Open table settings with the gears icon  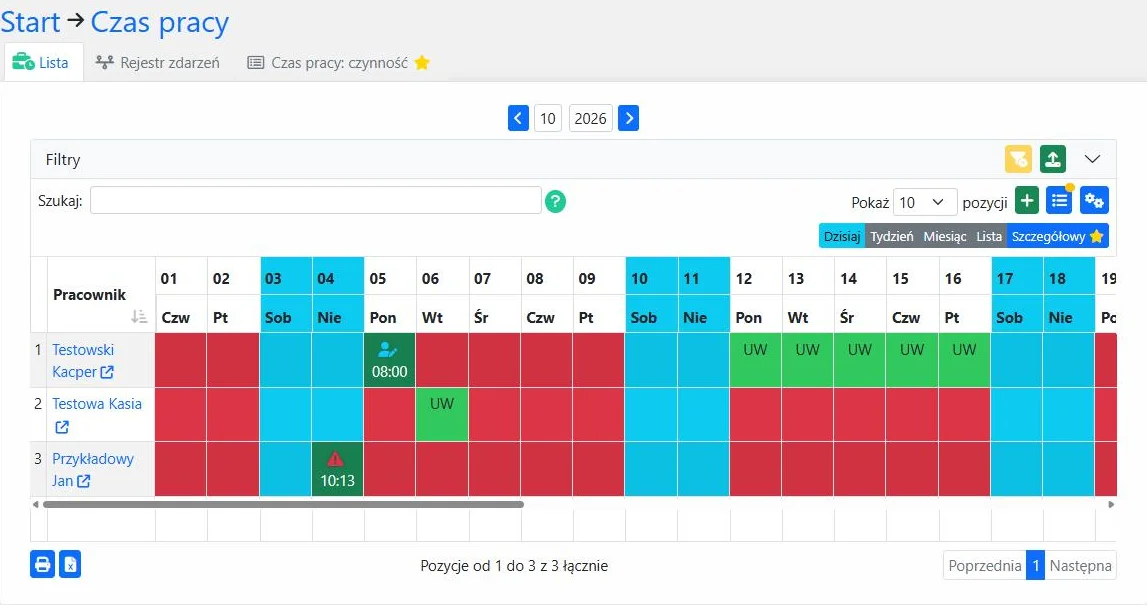(x=1094, y=200)
